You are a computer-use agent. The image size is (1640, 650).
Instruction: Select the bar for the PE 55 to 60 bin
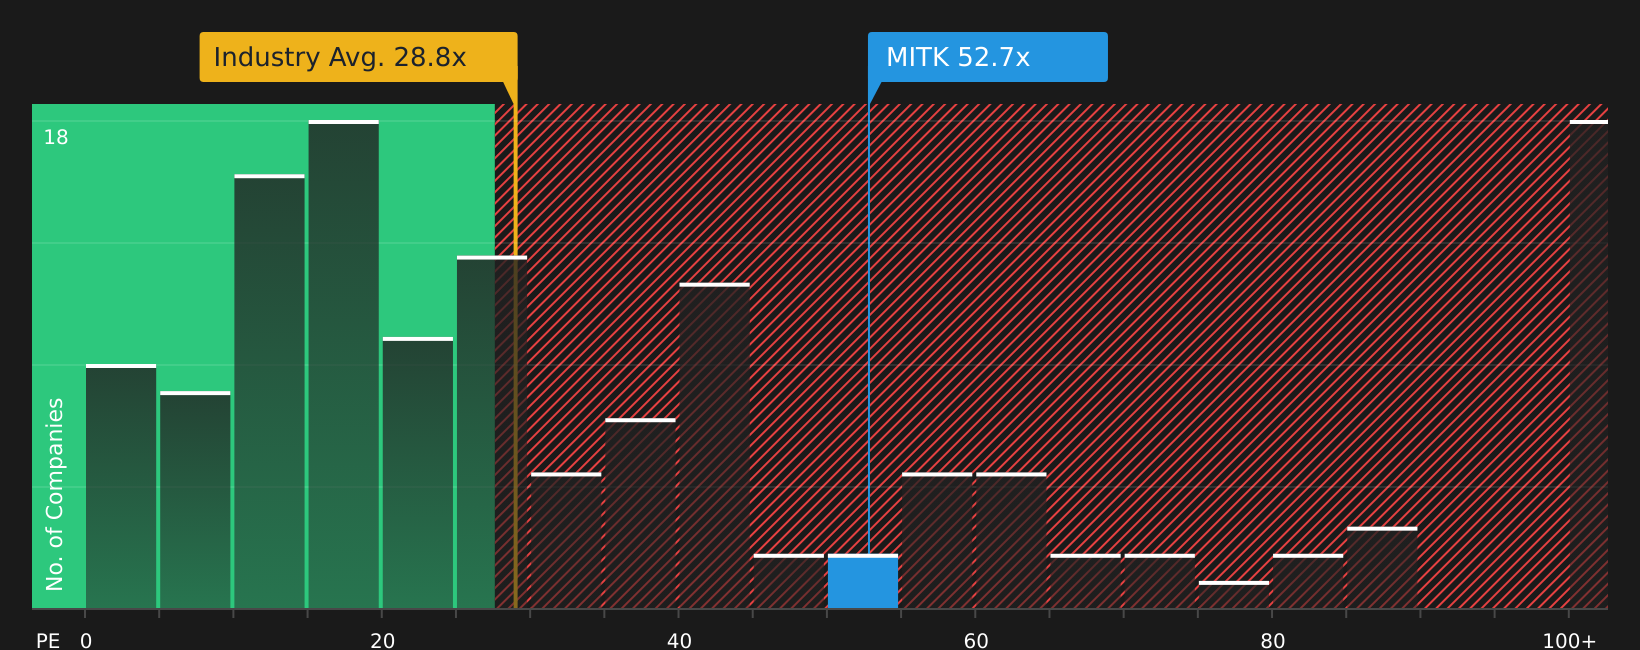click(937, 541)
